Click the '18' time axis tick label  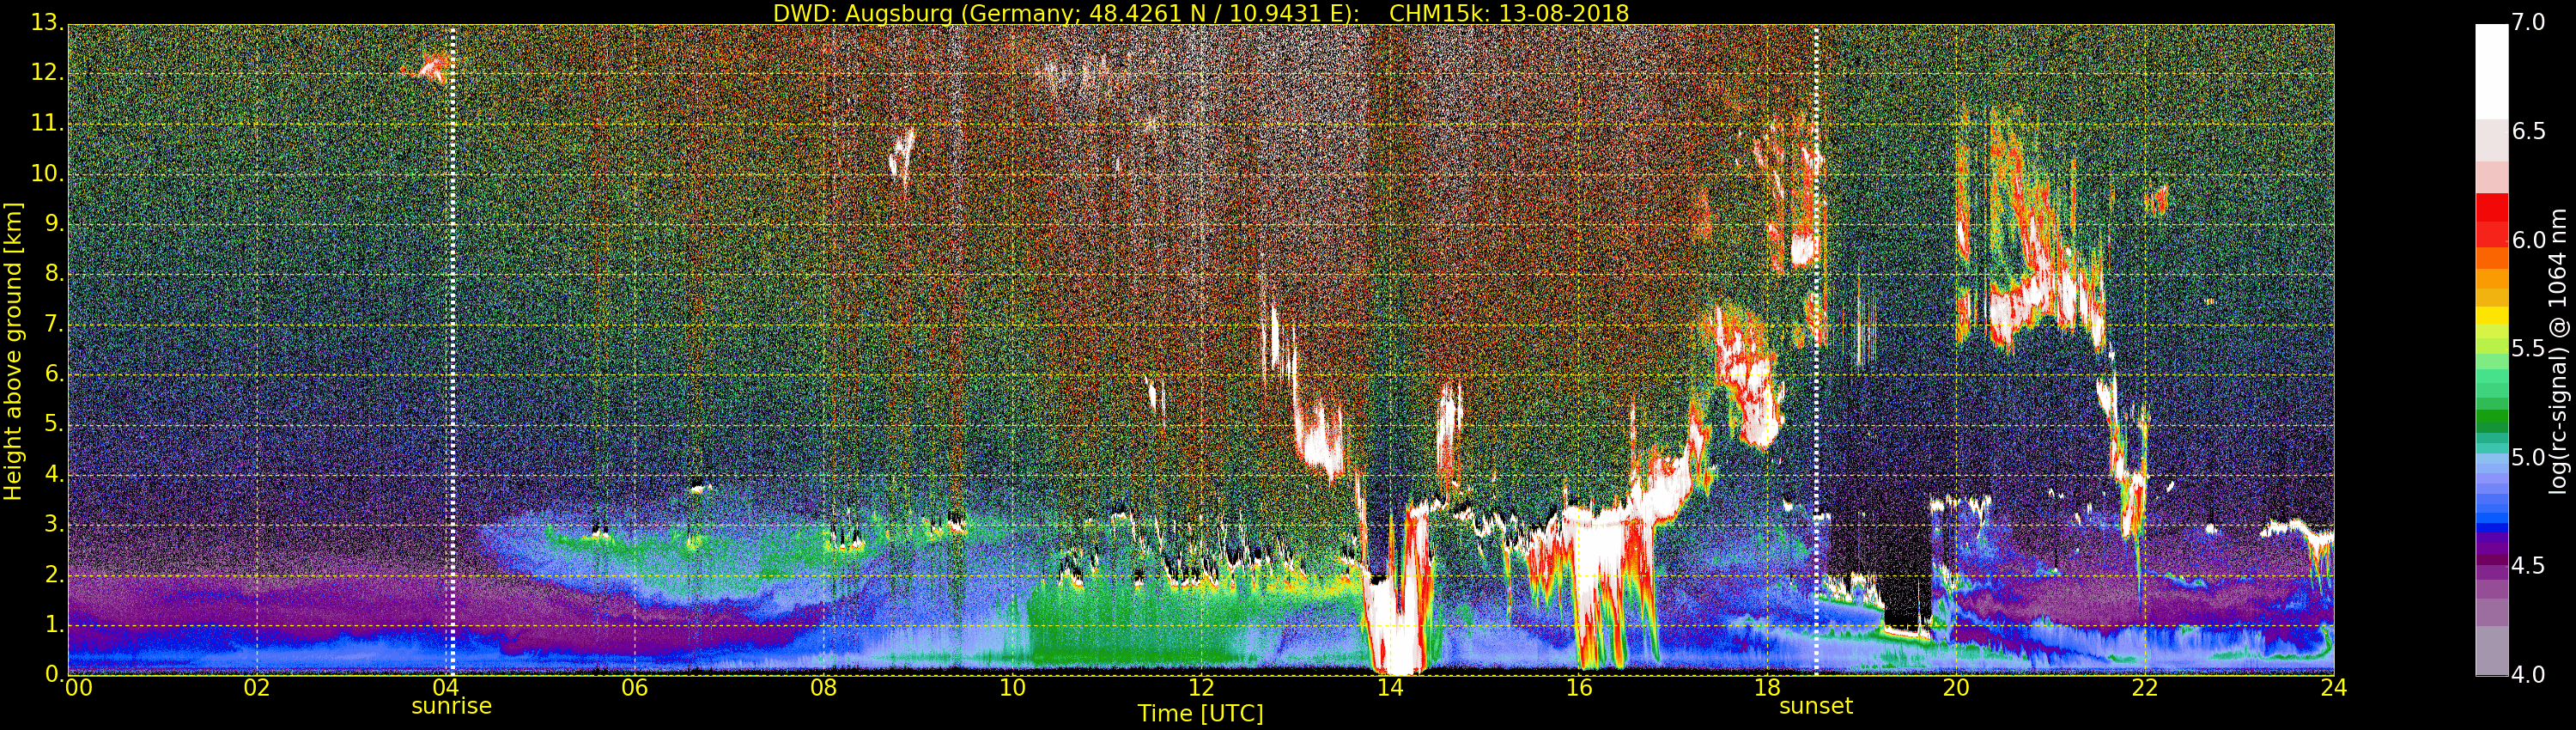[1768, 688]
